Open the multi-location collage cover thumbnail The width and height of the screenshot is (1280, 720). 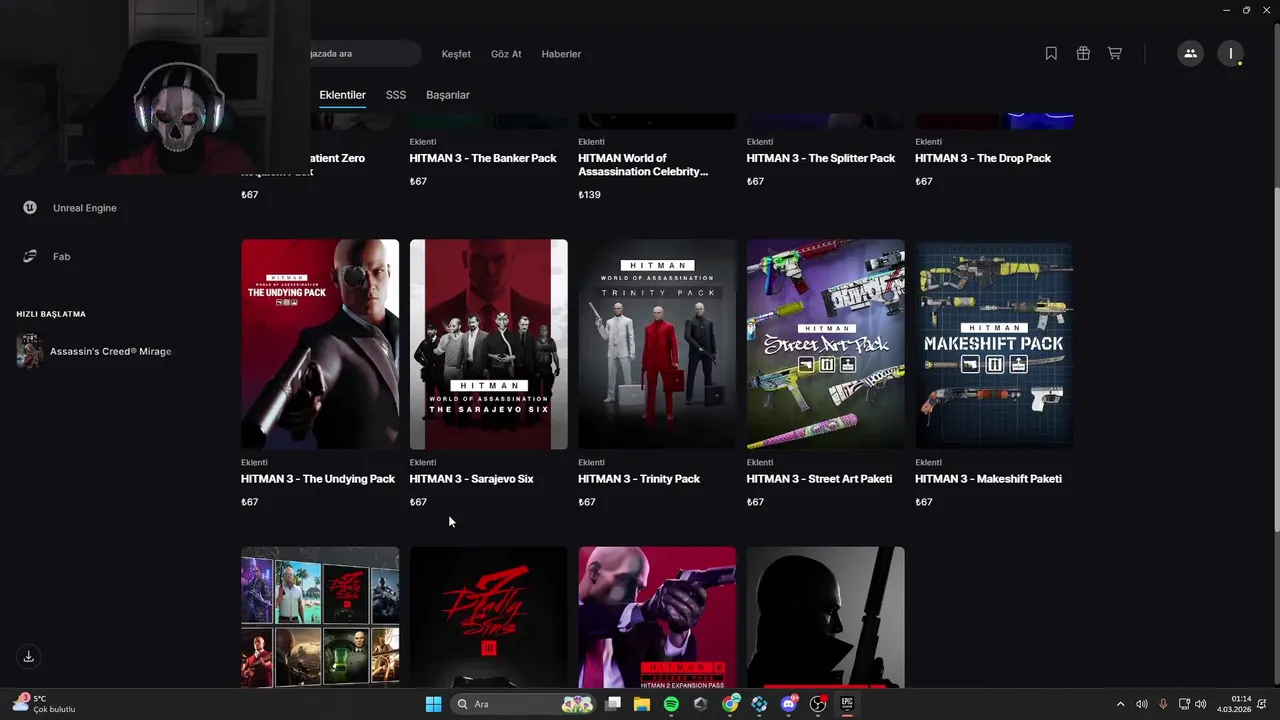tap(320, 617)
